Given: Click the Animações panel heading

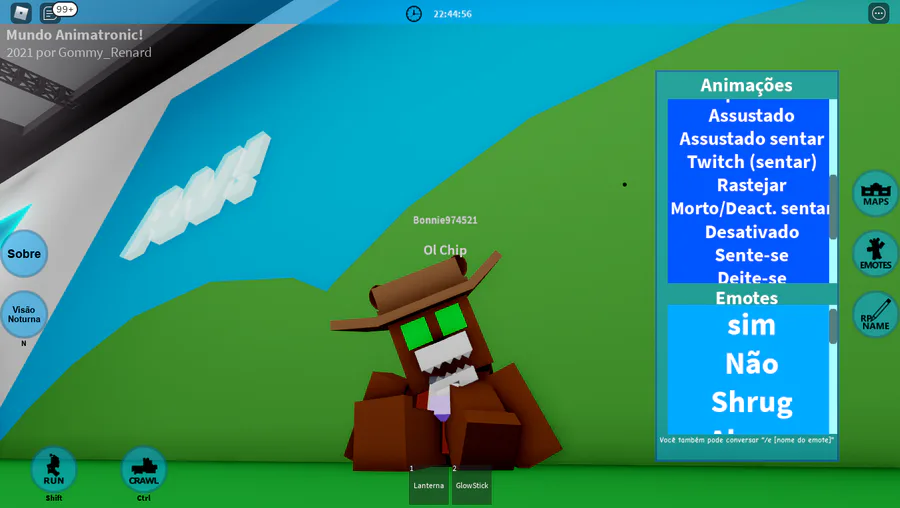Looking at the screenshot, I should (x=746, y=85).
